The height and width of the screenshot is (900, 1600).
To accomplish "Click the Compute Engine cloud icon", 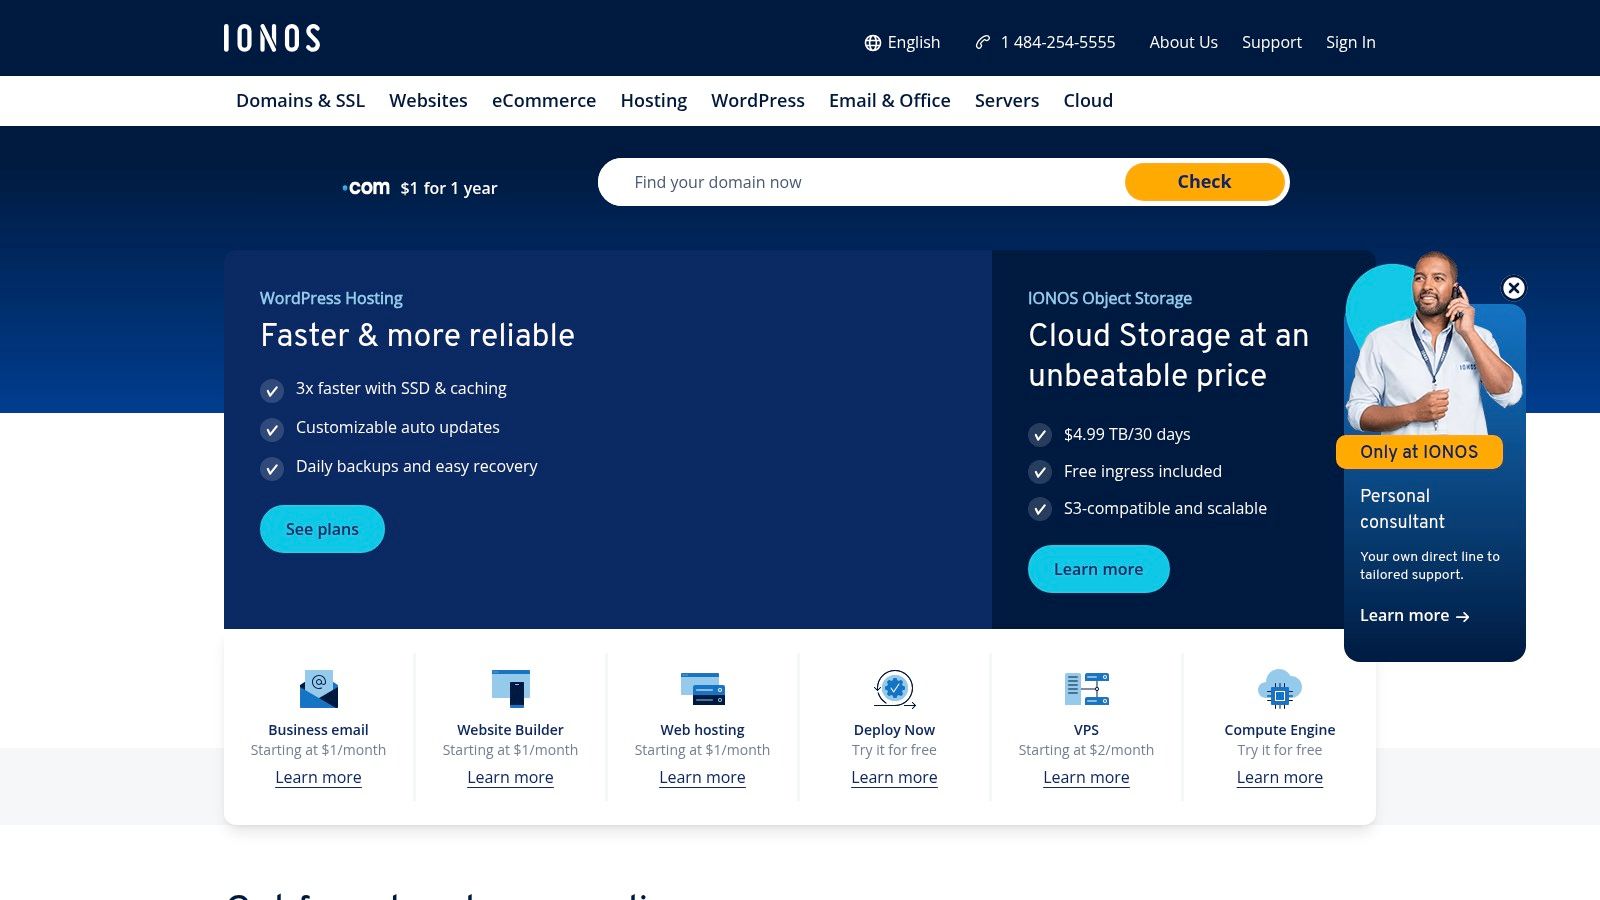I will (x=1280, y=688).
